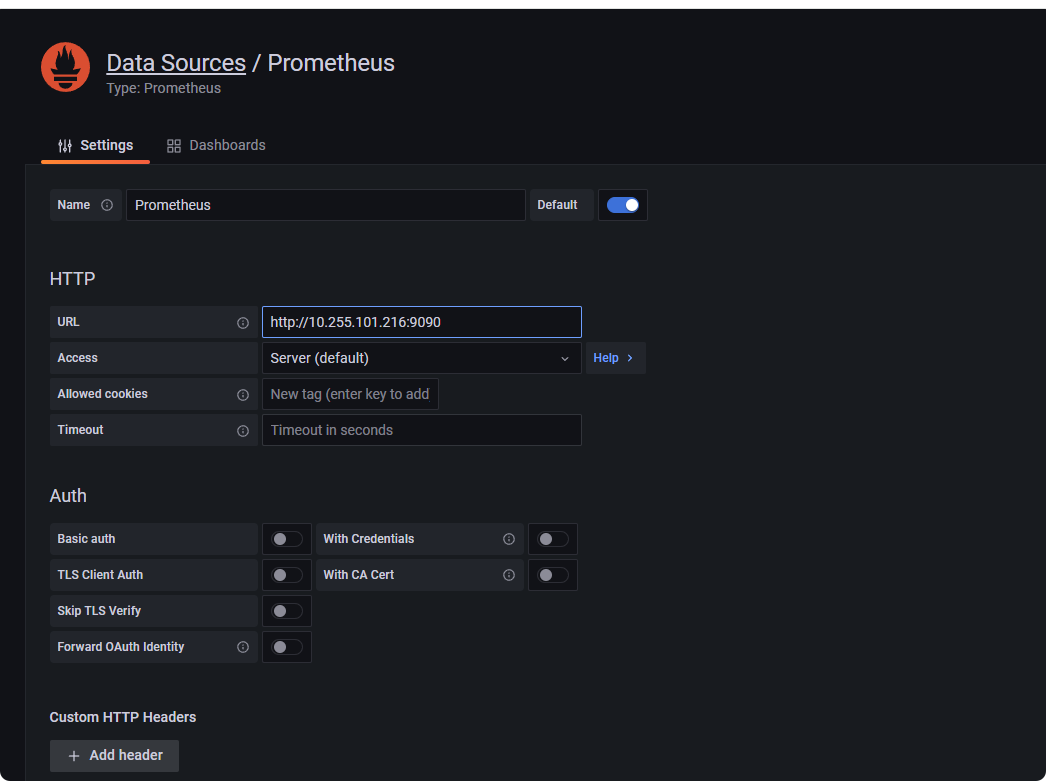Image resolution: width=1046 pixels, height=781 pixels.
Task: Toggle Skip TLS Verify on
Action: click(287, 611)
